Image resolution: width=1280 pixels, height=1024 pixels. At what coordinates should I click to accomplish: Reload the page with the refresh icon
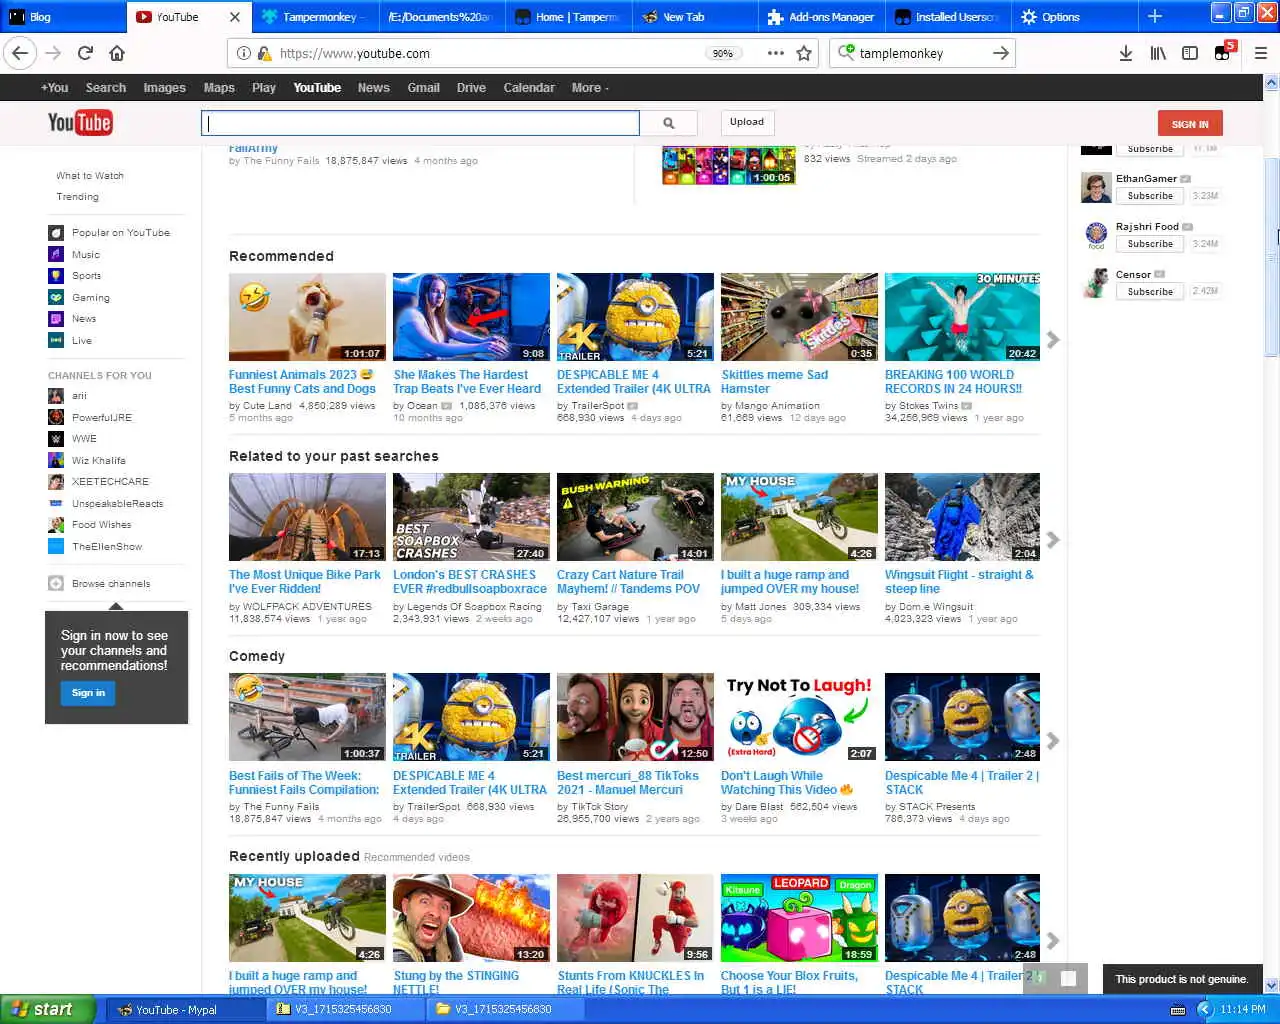pyautogui.click(x=85, y=53)
